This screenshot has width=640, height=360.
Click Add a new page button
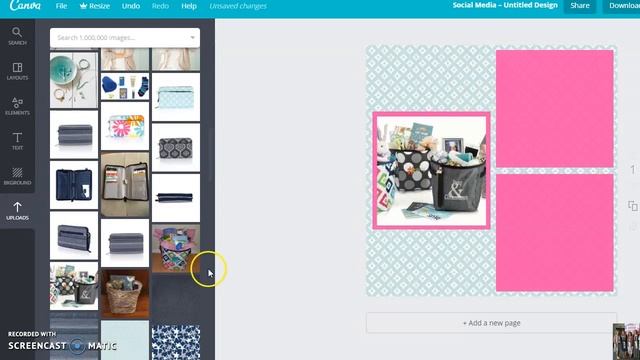coord(491,323)
